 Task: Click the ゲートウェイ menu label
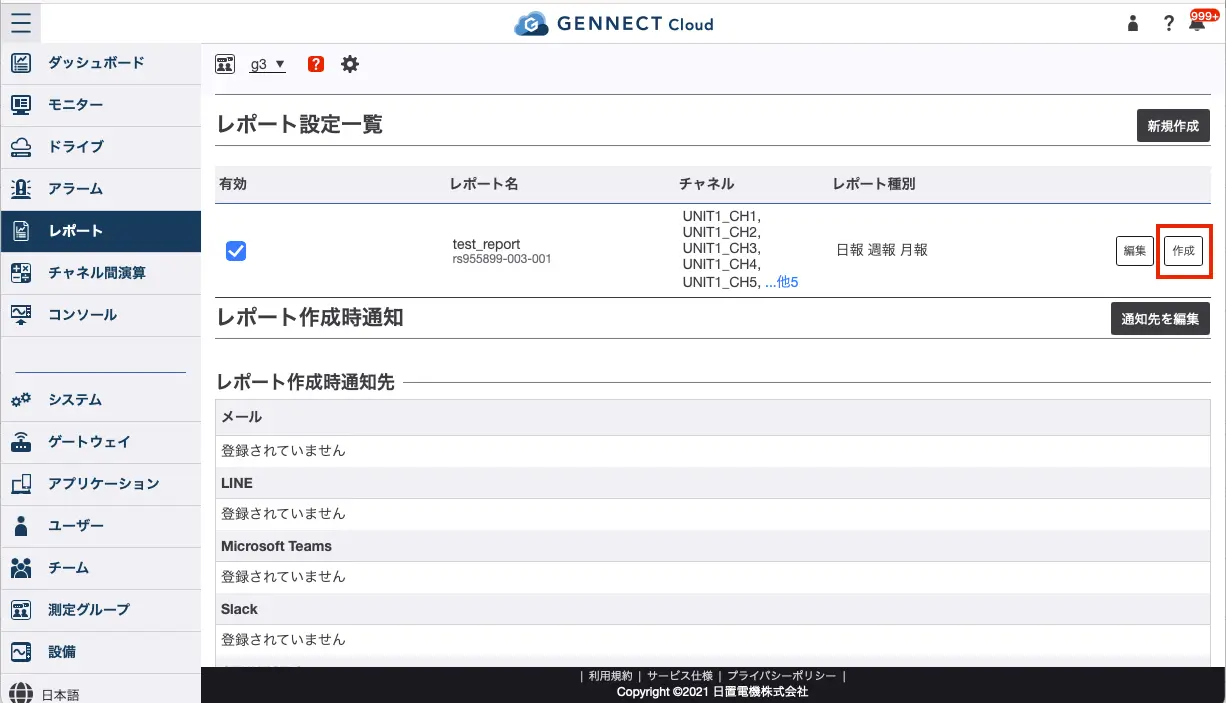coord(89,442)
